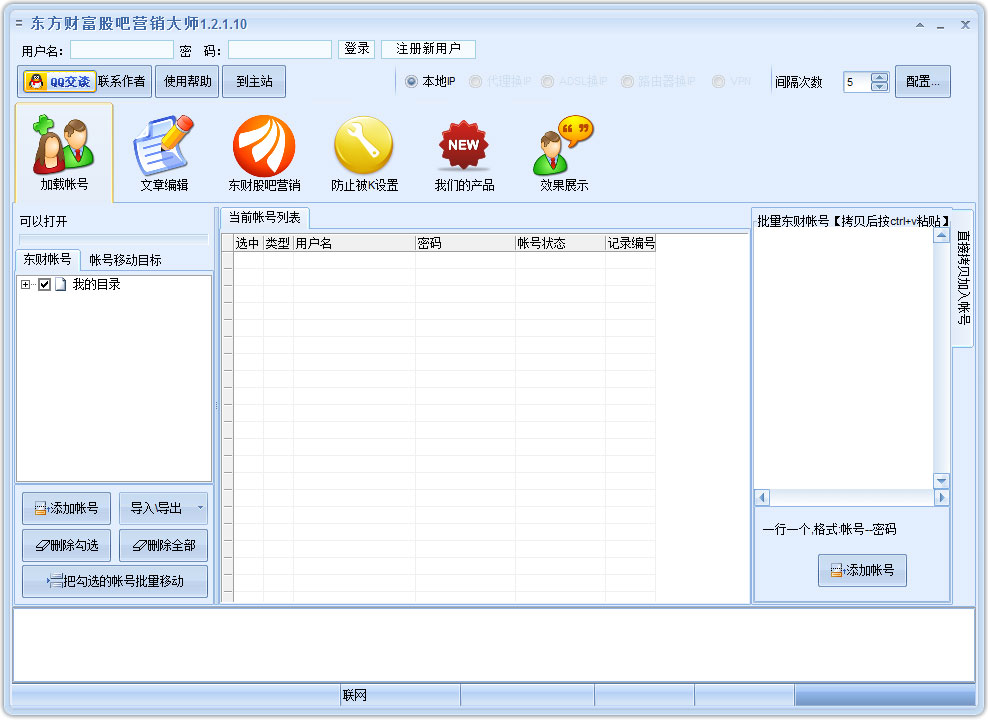Select the 路由器换IP radio button
The image size is (988, 720).
627,81
